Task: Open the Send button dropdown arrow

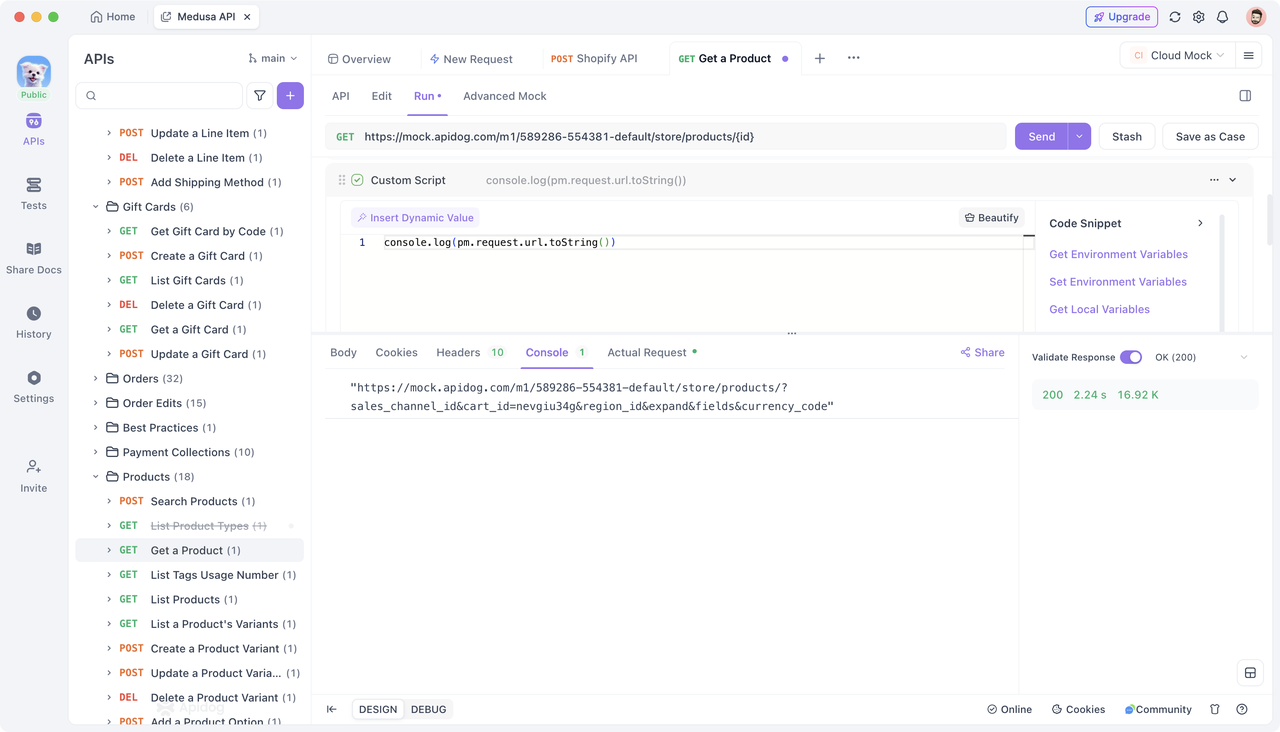Action: (1079, 137)
